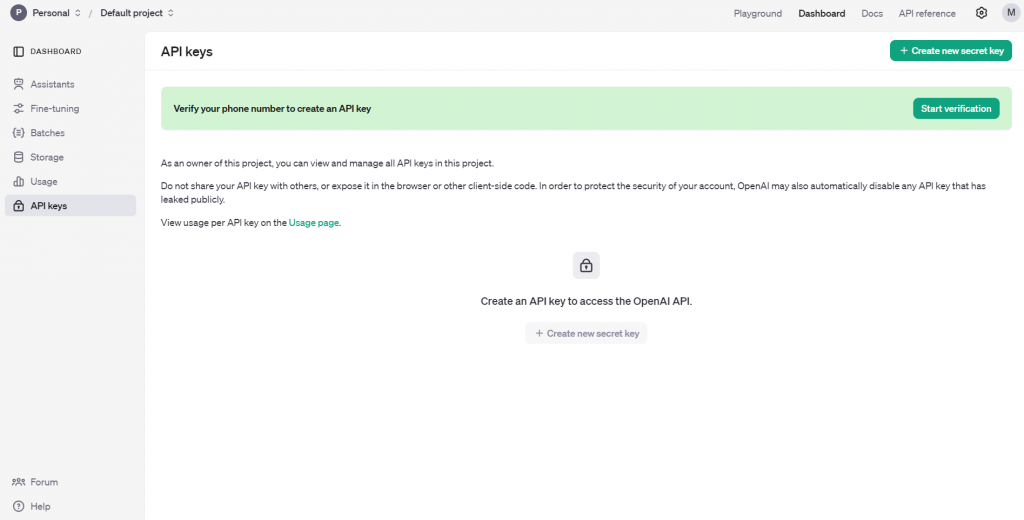Click Start verification button
Screen dimensions: 1024x520
point(956,108)
